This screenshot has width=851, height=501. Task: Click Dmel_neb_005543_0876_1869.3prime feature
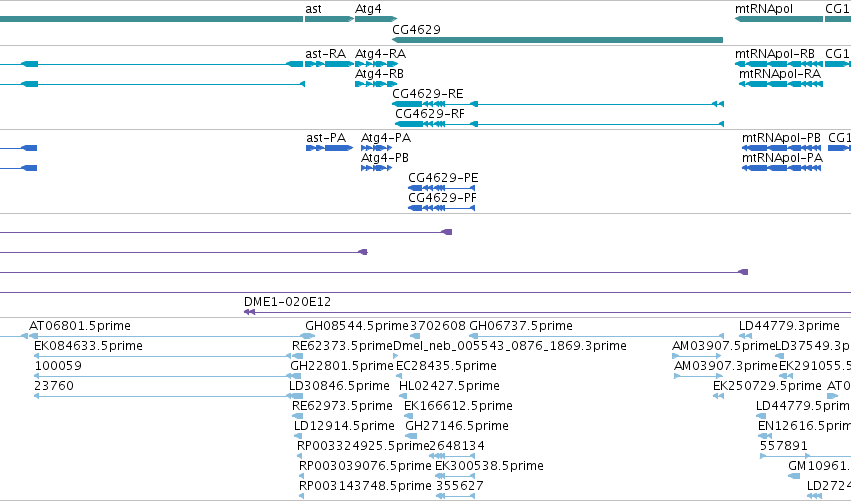click(395, 356)
